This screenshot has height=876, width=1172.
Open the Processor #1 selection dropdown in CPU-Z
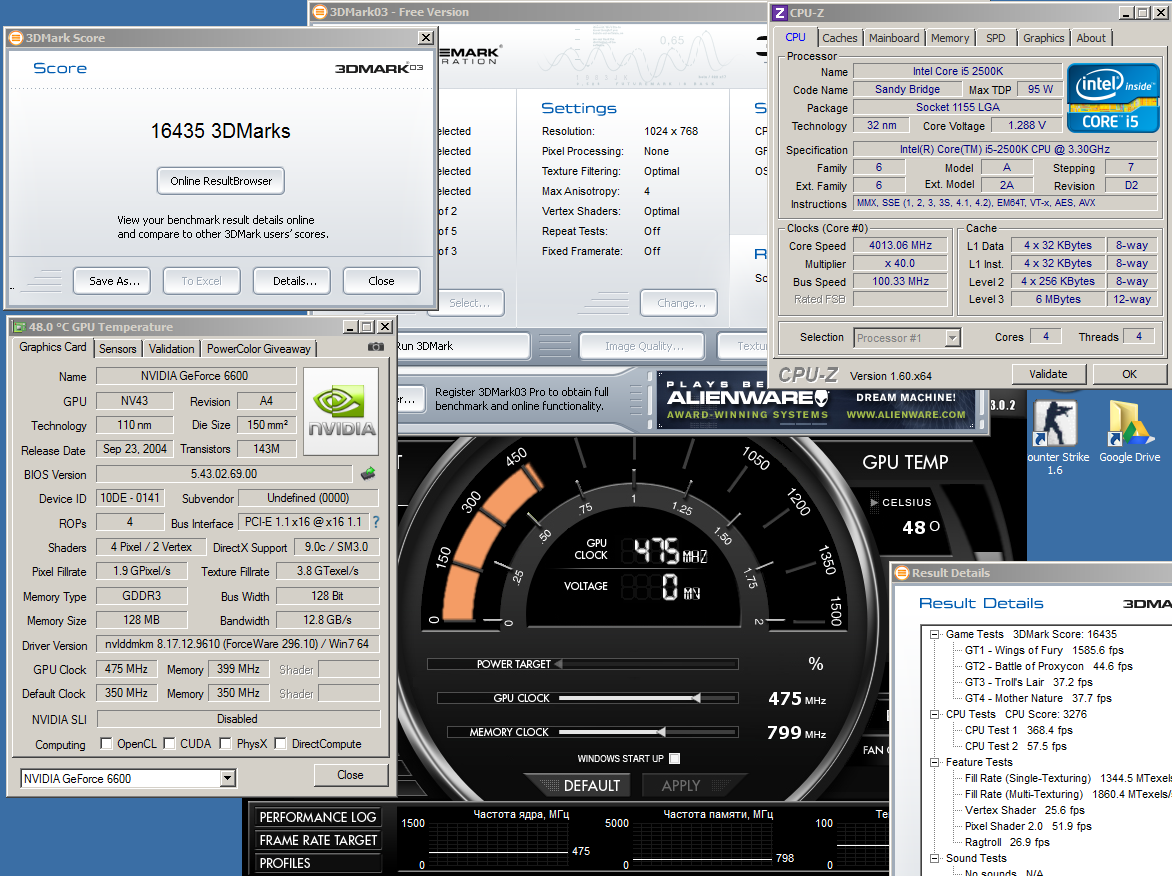point(952,338)
